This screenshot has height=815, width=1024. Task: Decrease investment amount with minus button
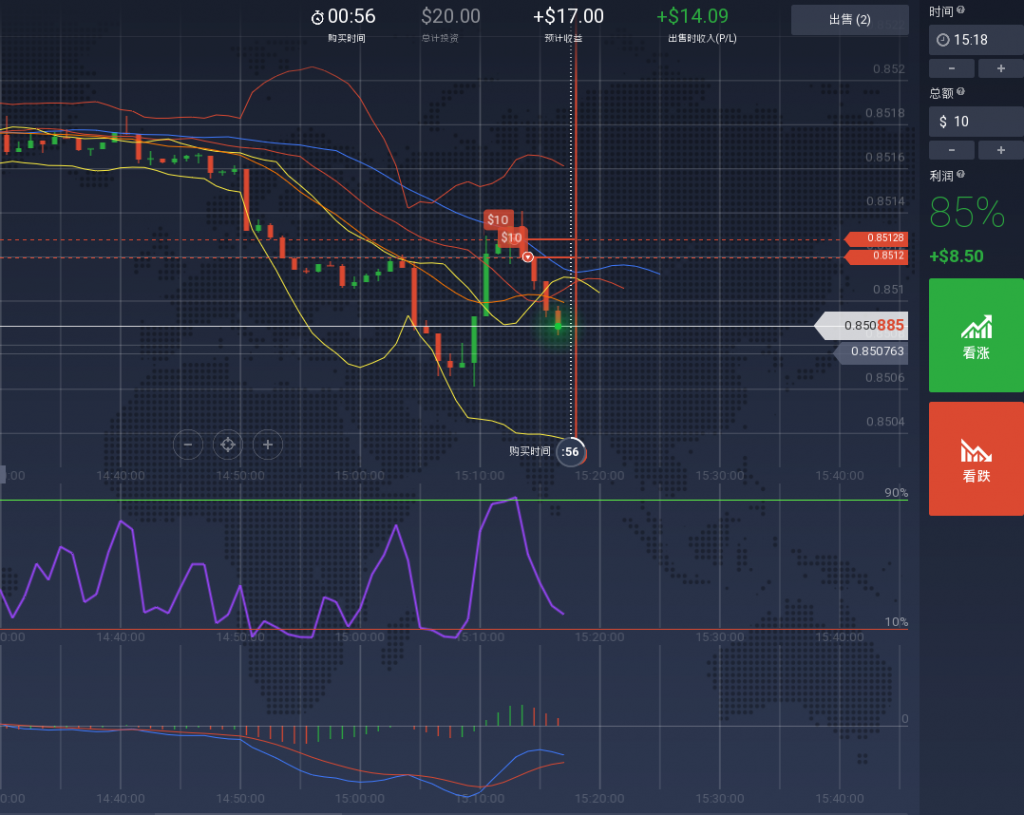coord(953,149)
